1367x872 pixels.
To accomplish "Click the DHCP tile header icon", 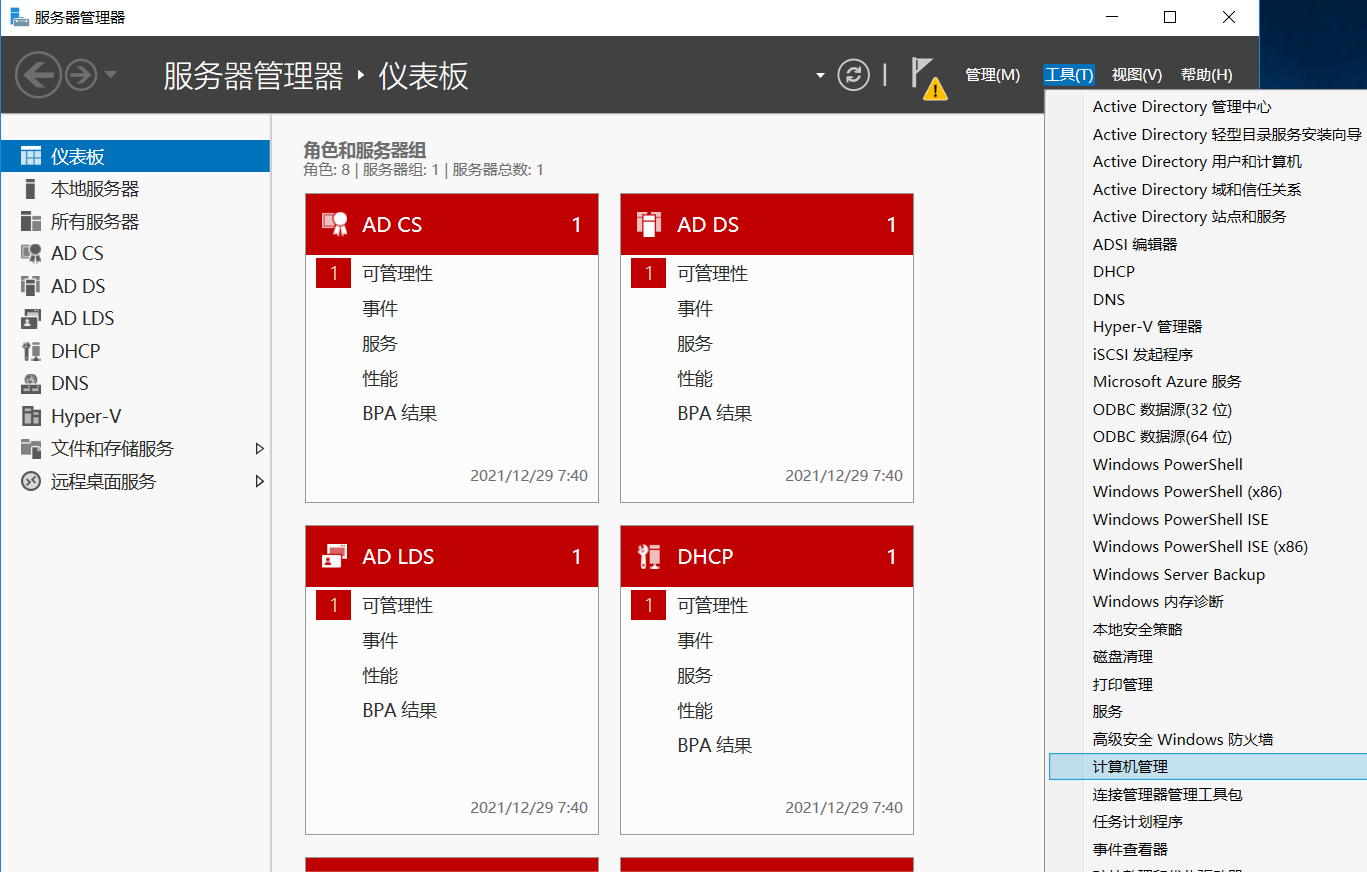I will click(649, 556).
